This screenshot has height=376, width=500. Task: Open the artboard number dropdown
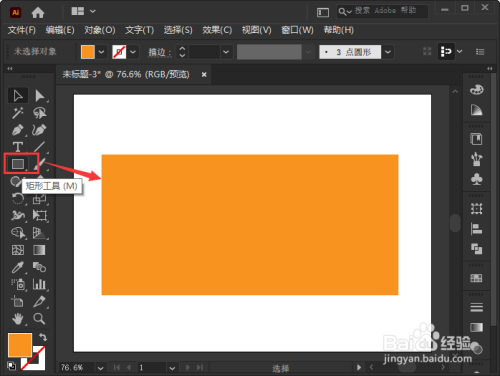tap(172, 368)
